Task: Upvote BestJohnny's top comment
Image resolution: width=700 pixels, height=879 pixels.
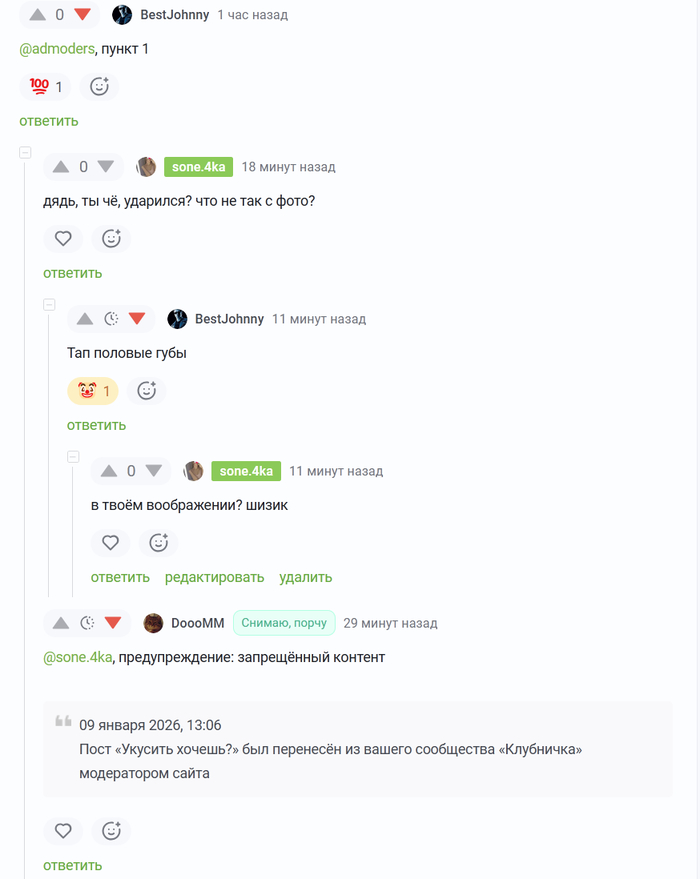Action: coord(38,15)
